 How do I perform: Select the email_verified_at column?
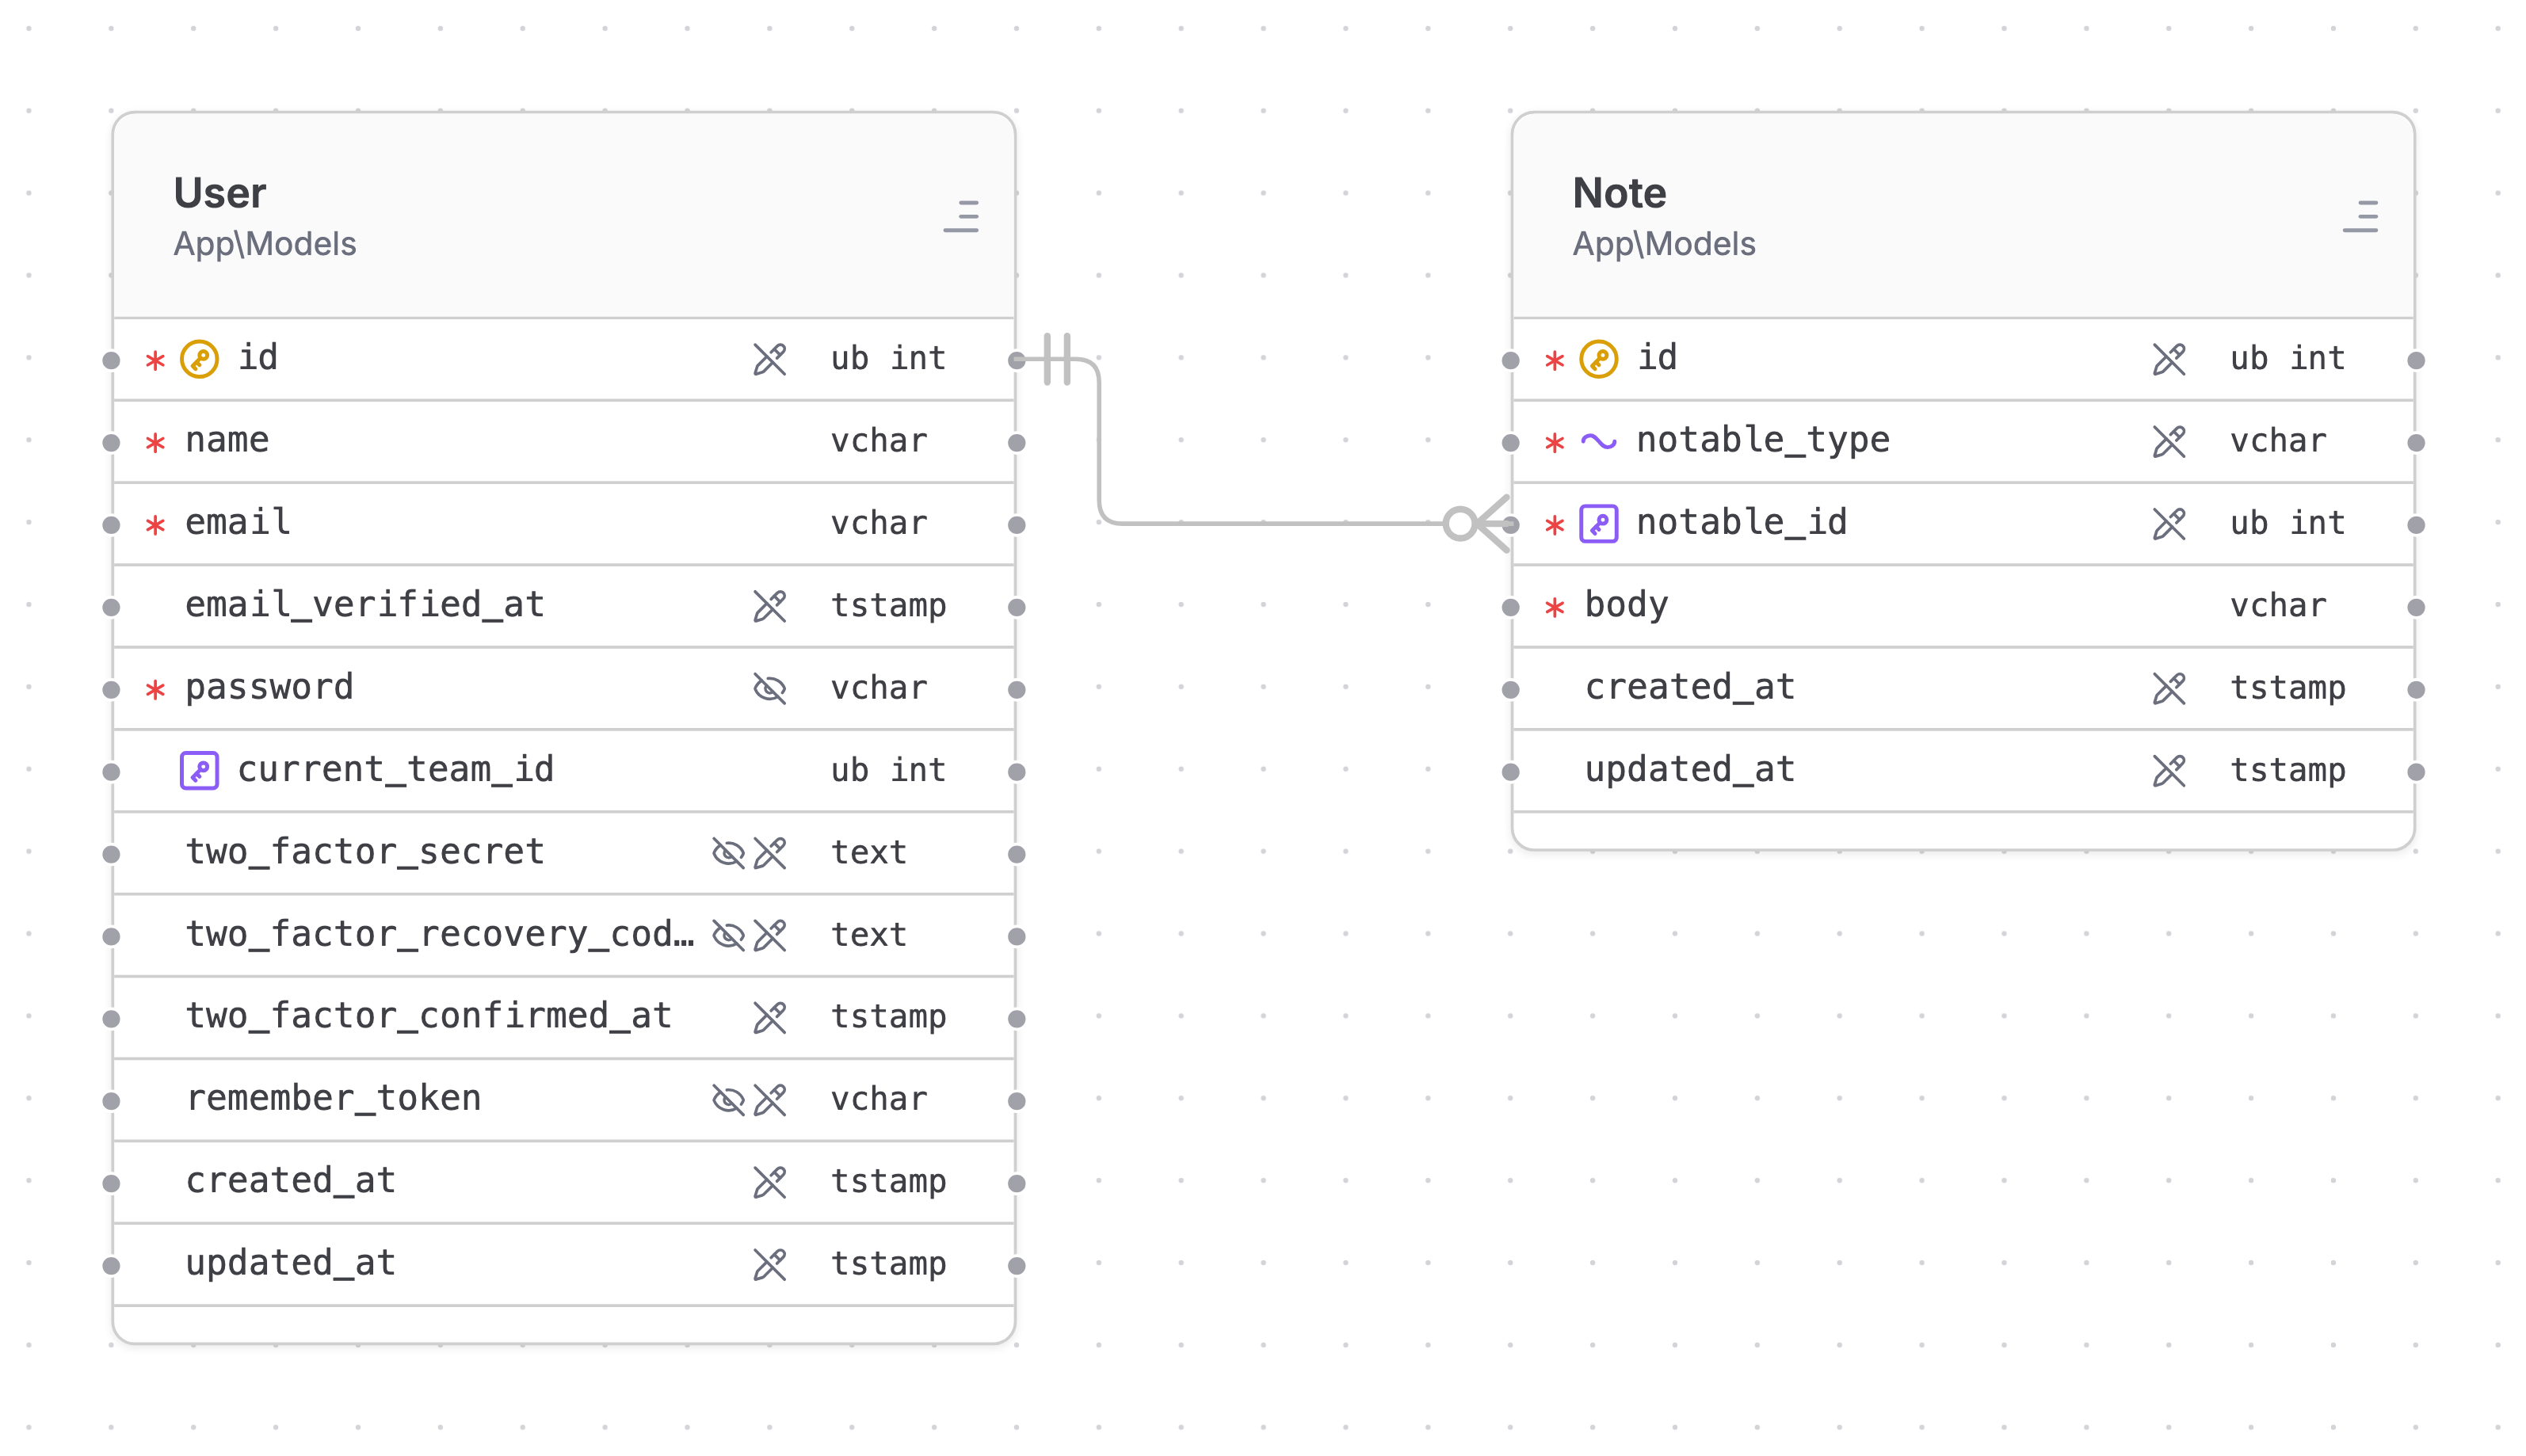tap(564, 606)
